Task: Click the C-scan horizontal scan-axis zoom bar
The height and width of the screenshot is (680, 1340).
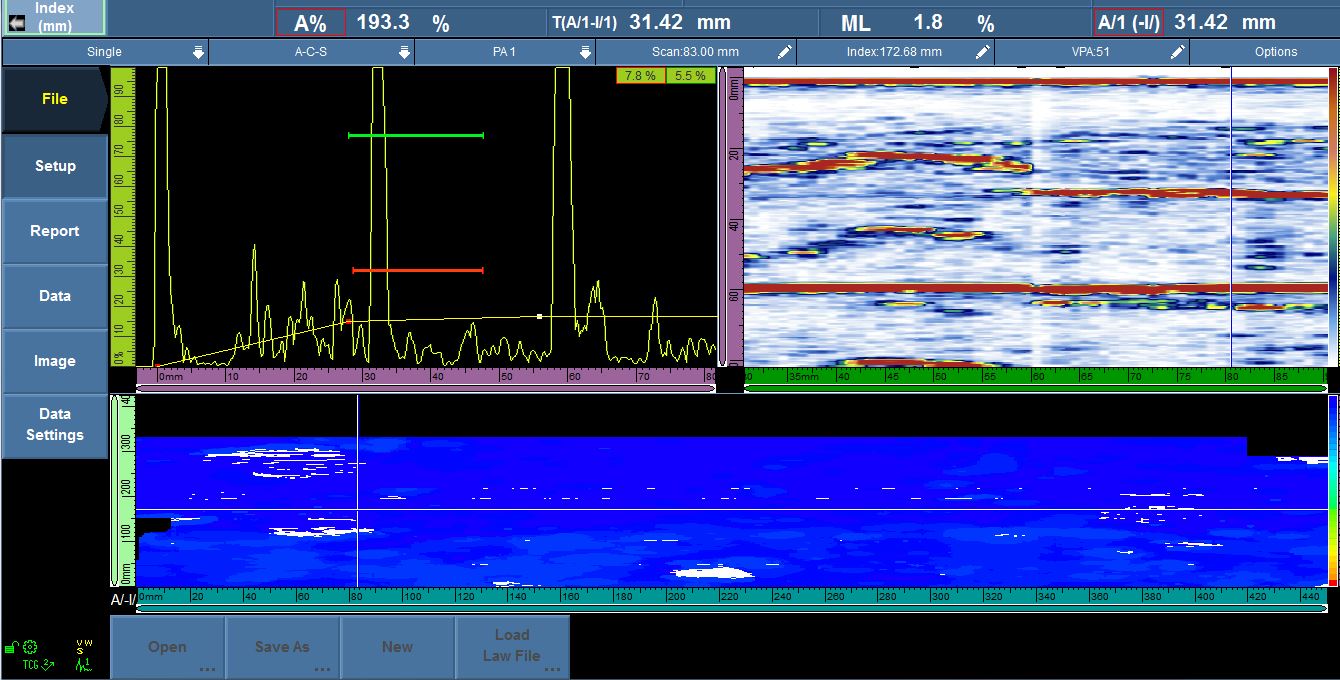Action: click(x=731, y=607)
